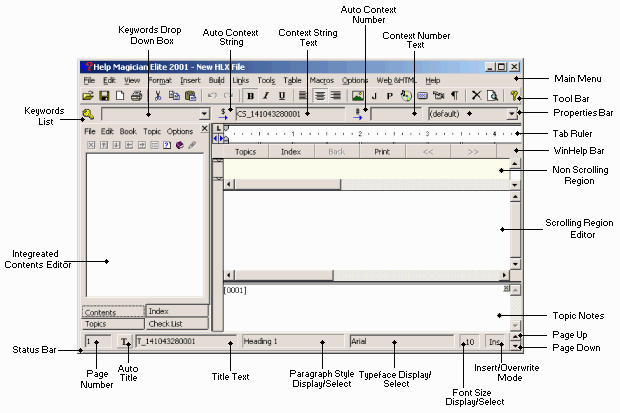Screen dimensions: 620x413
Task: Click the Context String text field
Action: [290, 114]
